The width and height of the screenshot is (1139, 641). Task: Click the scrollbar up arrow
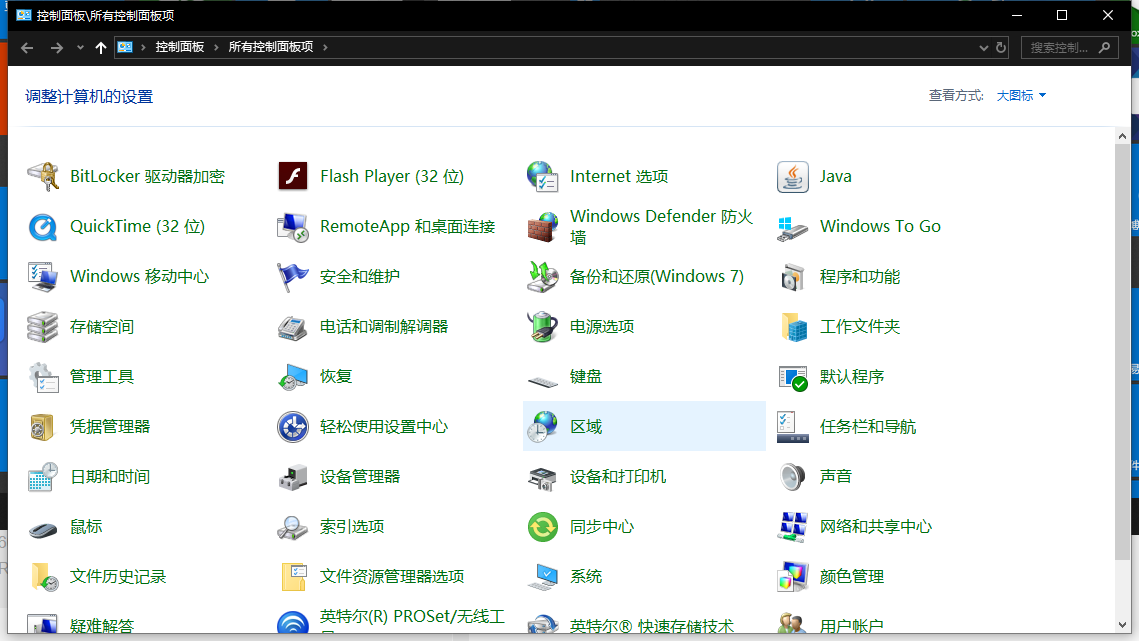click(1122, 136)
